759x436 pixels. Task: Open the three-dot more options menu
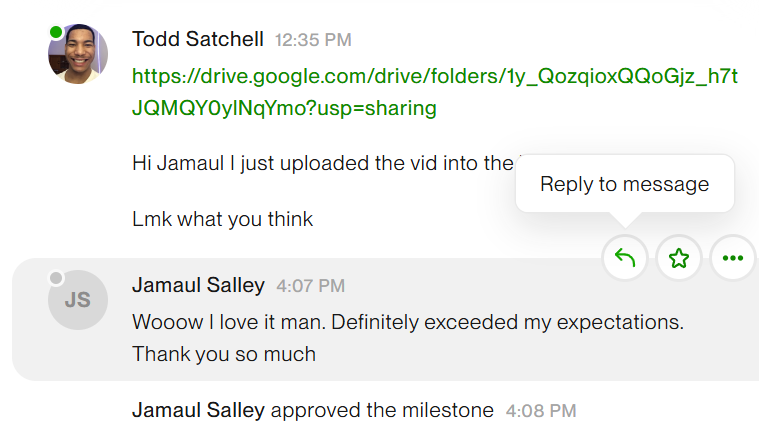pos(733,259)
